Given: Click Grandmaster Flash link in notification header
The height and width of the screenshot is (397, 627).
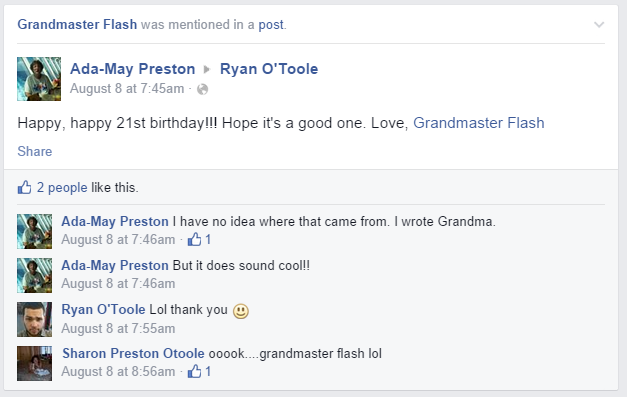Looking at the screenshot, I should pyautogui.click(x=77, y=24).
